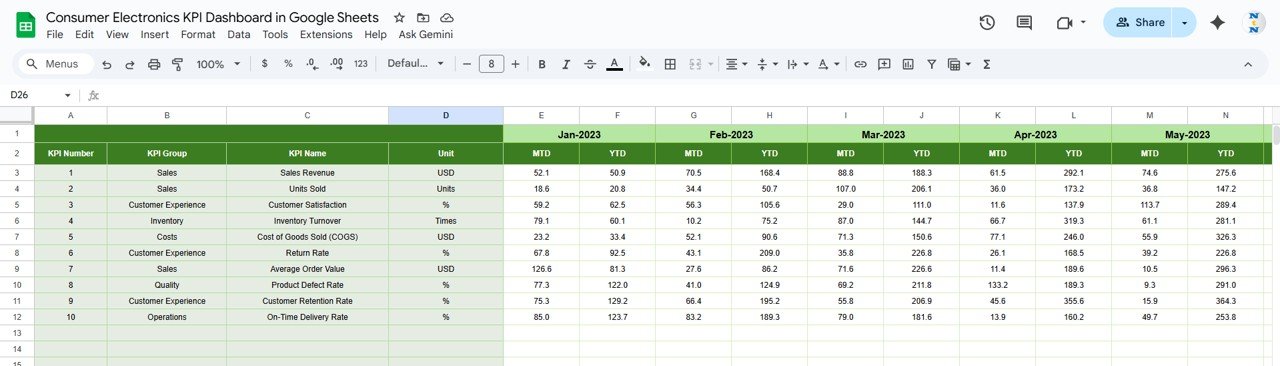
Task: Open the Google Sheets home icon
Action: 26,25
